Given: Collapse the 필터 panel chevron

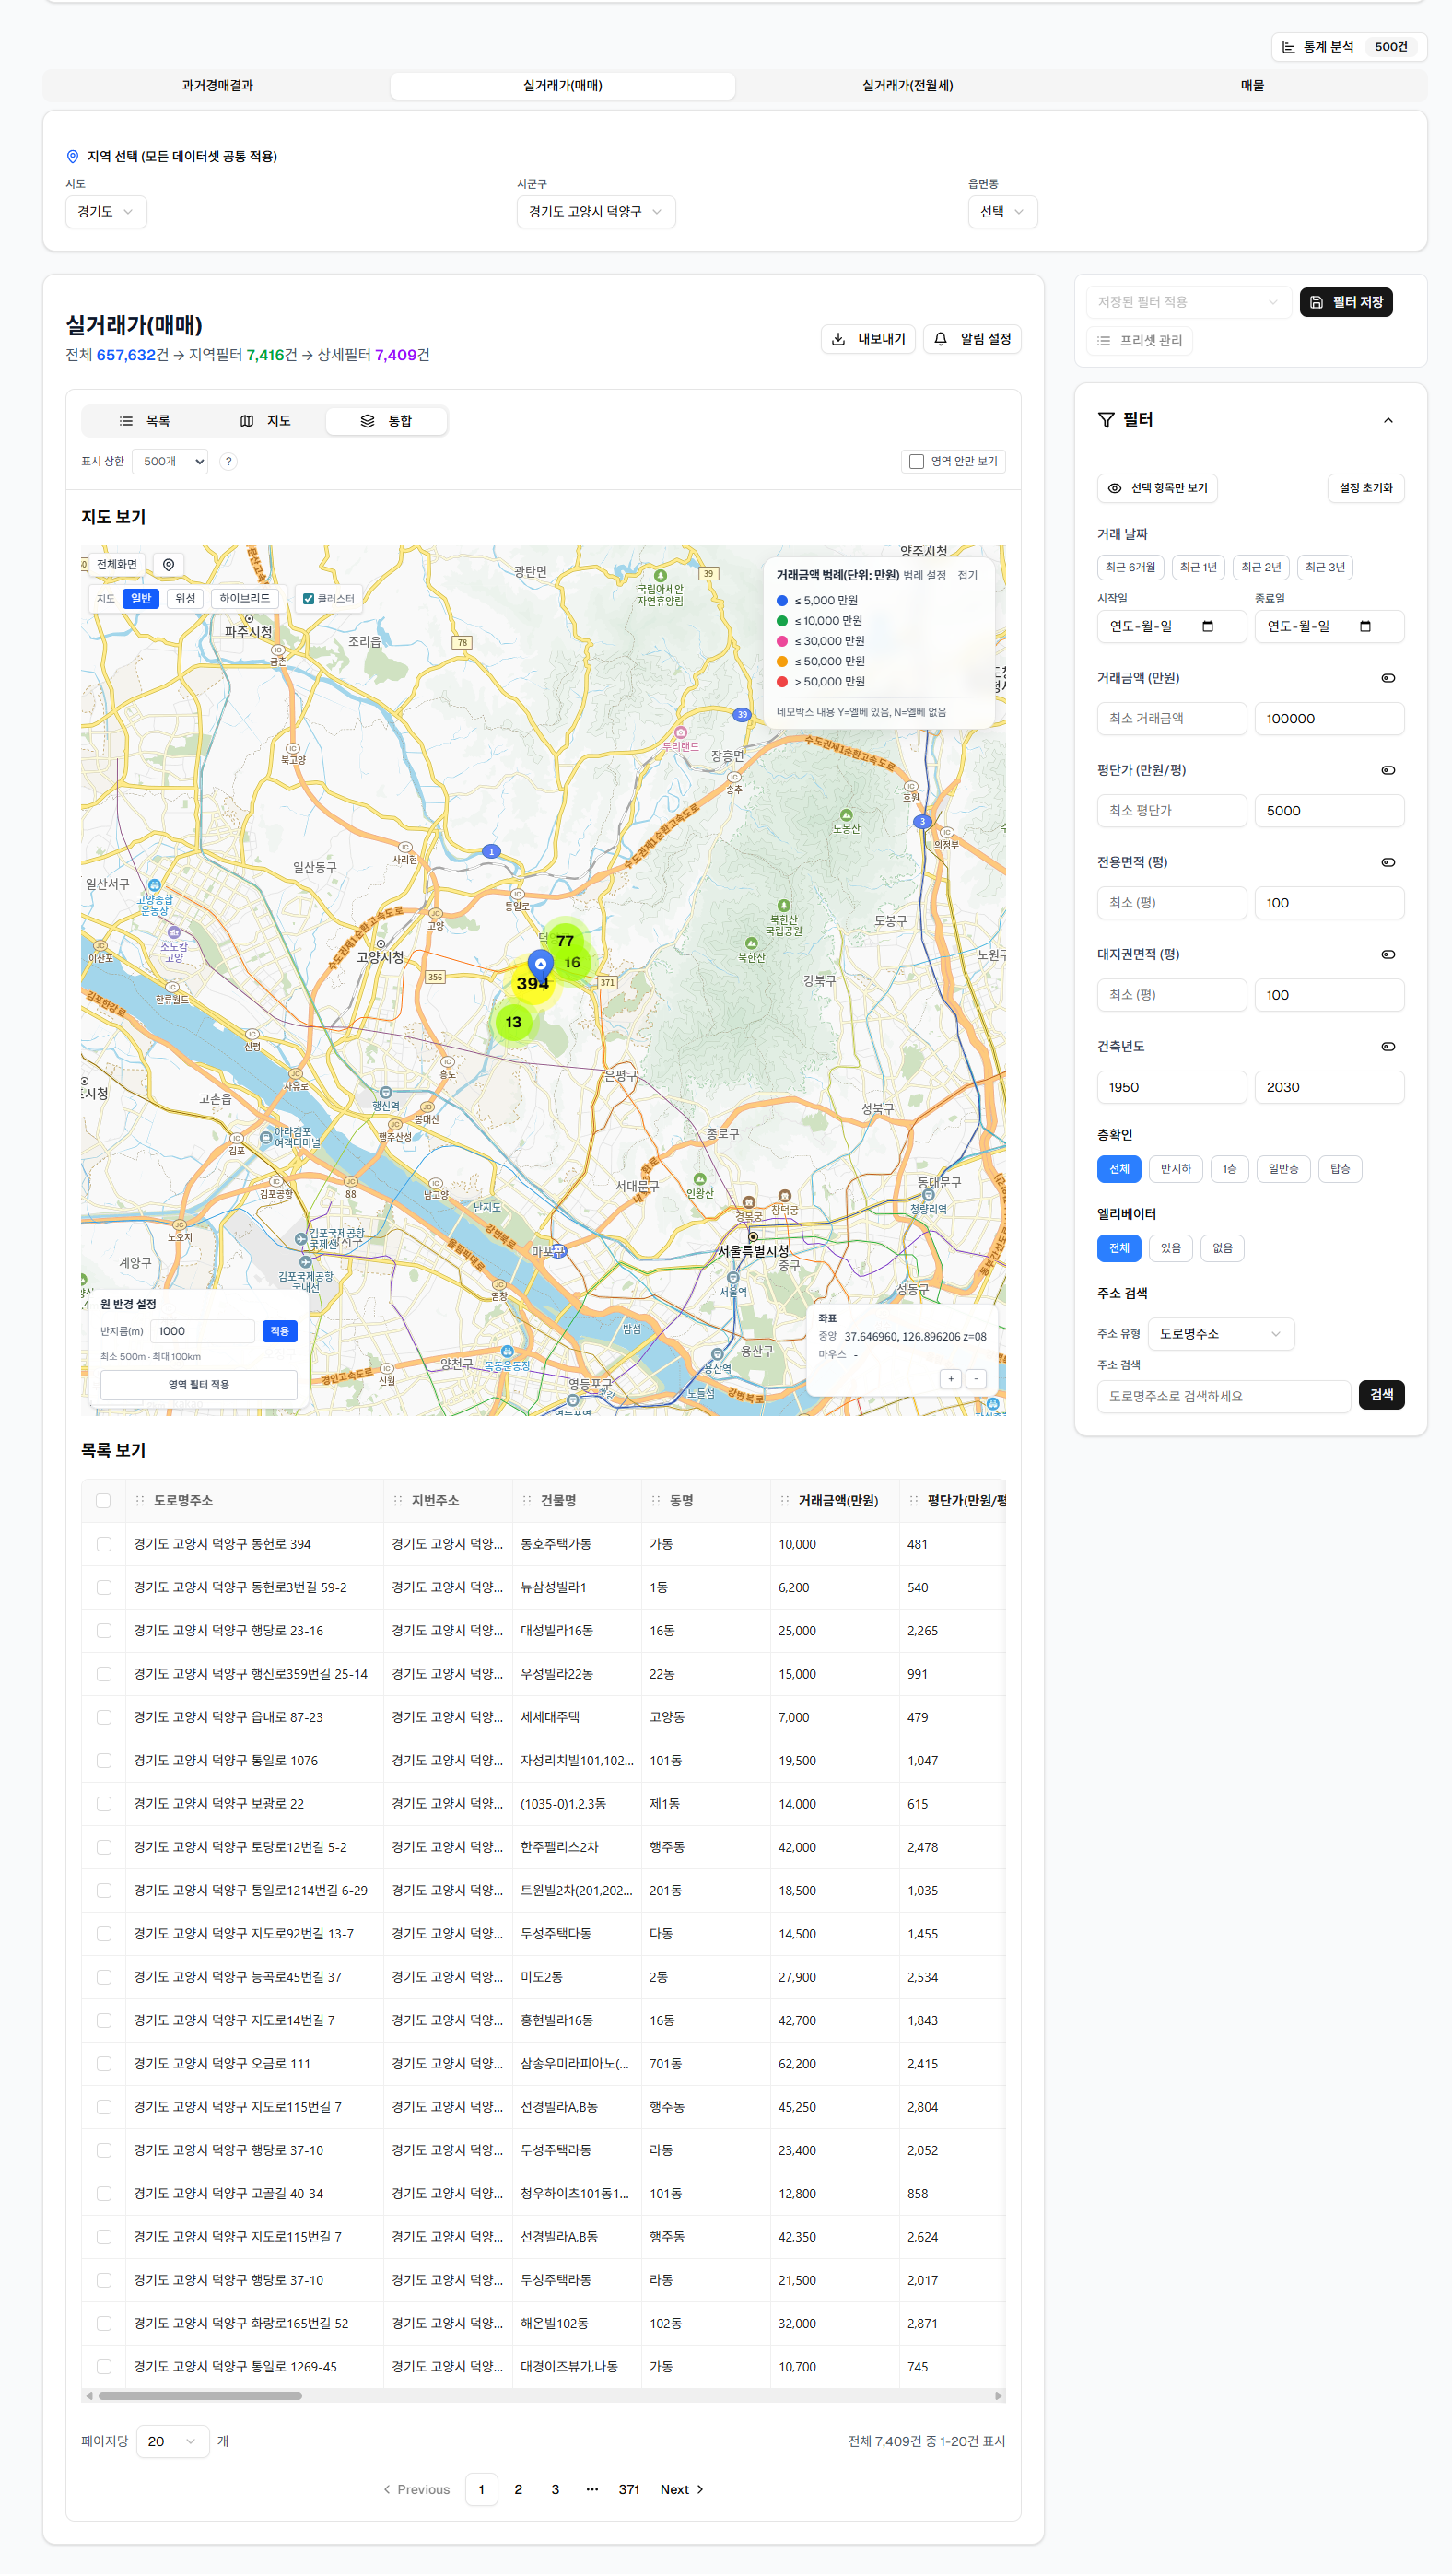Looking at the screenshot, I should click(1387, 421).
